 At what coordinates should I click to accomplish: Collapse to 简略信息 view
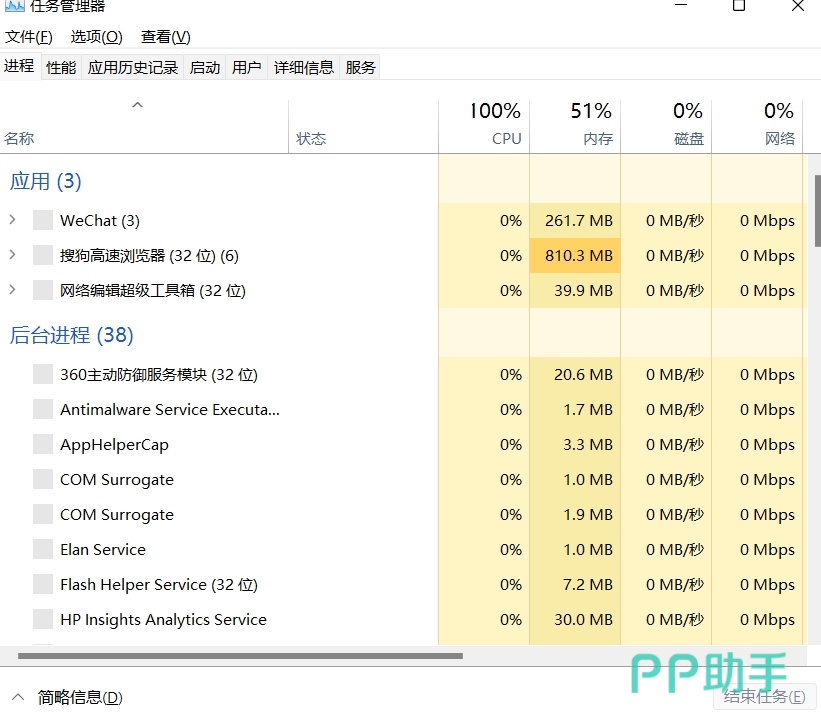click(x=67, y=697)
